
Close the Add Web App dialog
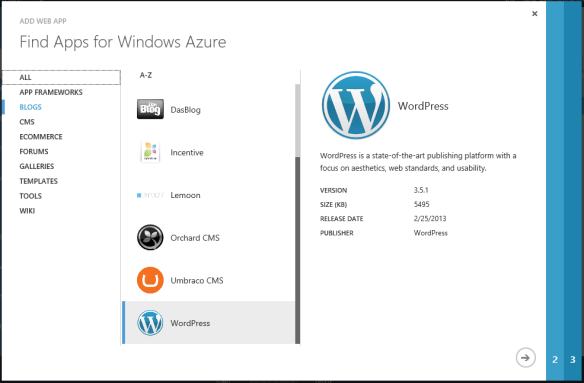(x=534, y=14)
